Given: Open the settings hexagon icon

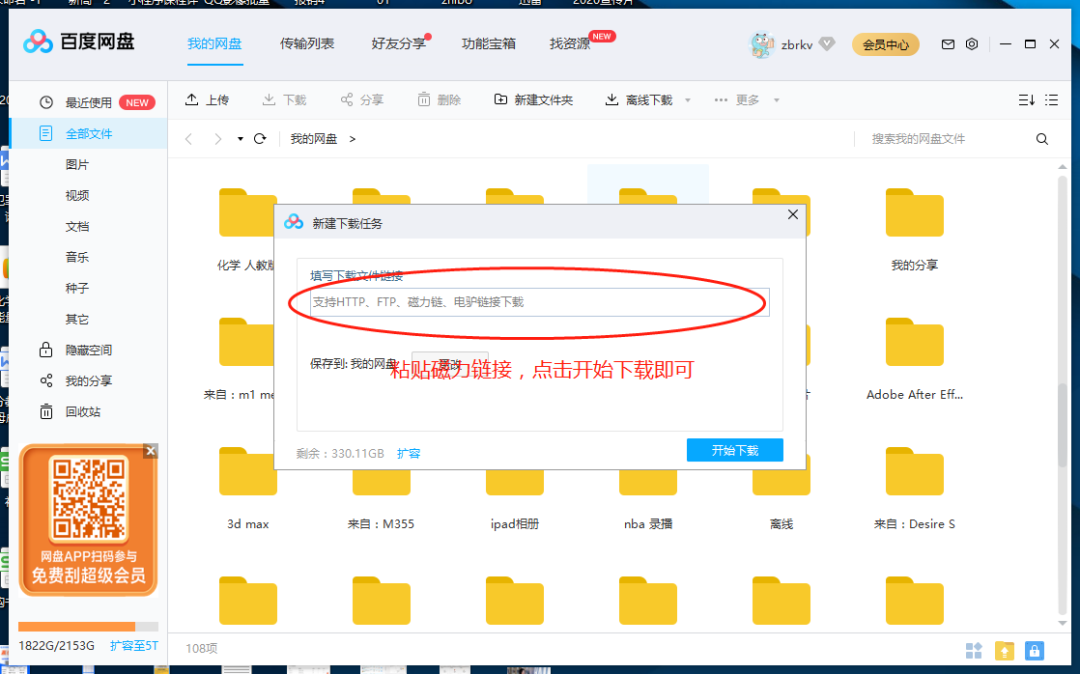Looking at the screenshot, I should click(x=972, y=44).
